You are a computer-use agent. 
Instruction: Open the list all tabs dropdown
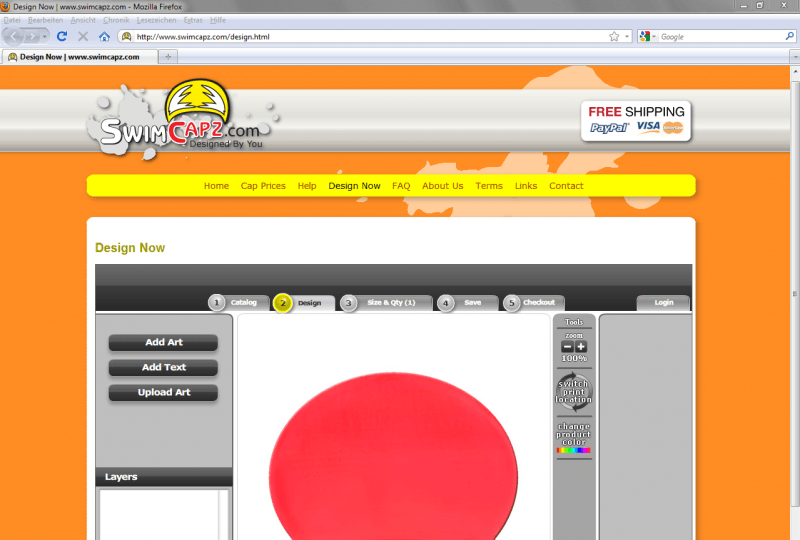click(794, 57)
